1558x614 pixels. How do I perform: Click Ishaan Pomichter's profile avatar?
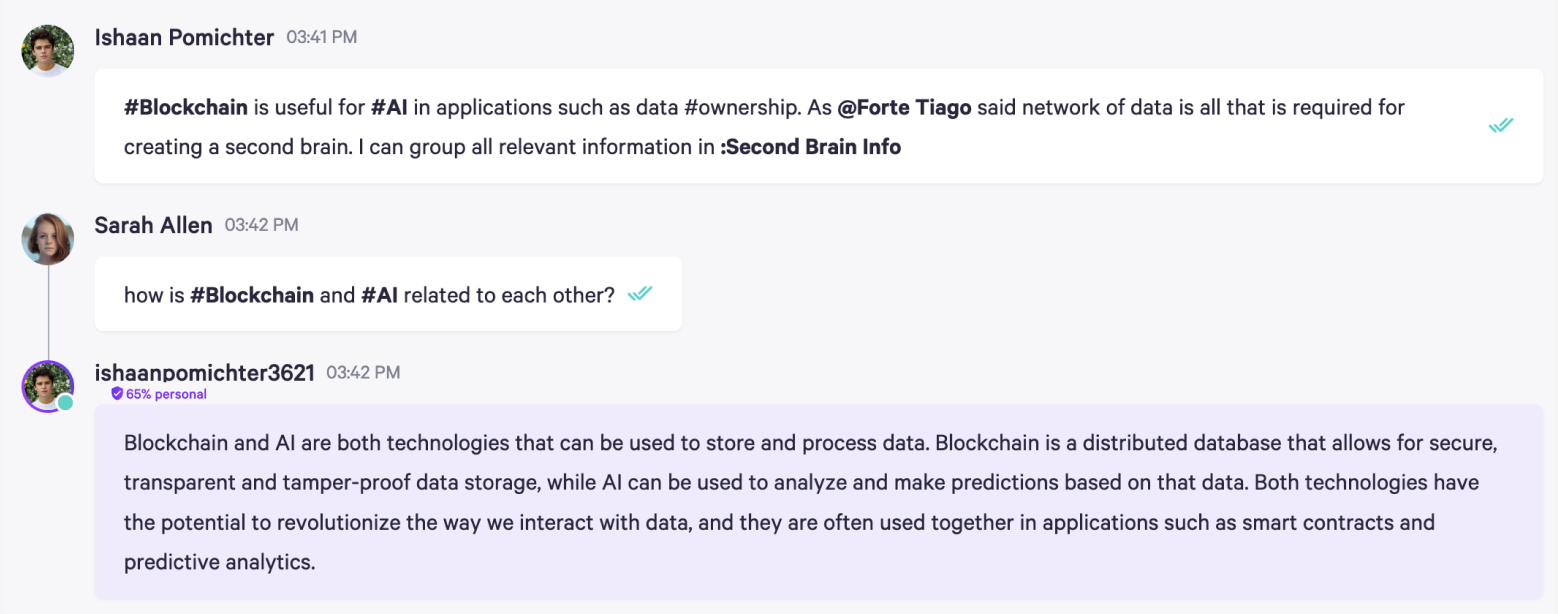[x=47, y=51]
